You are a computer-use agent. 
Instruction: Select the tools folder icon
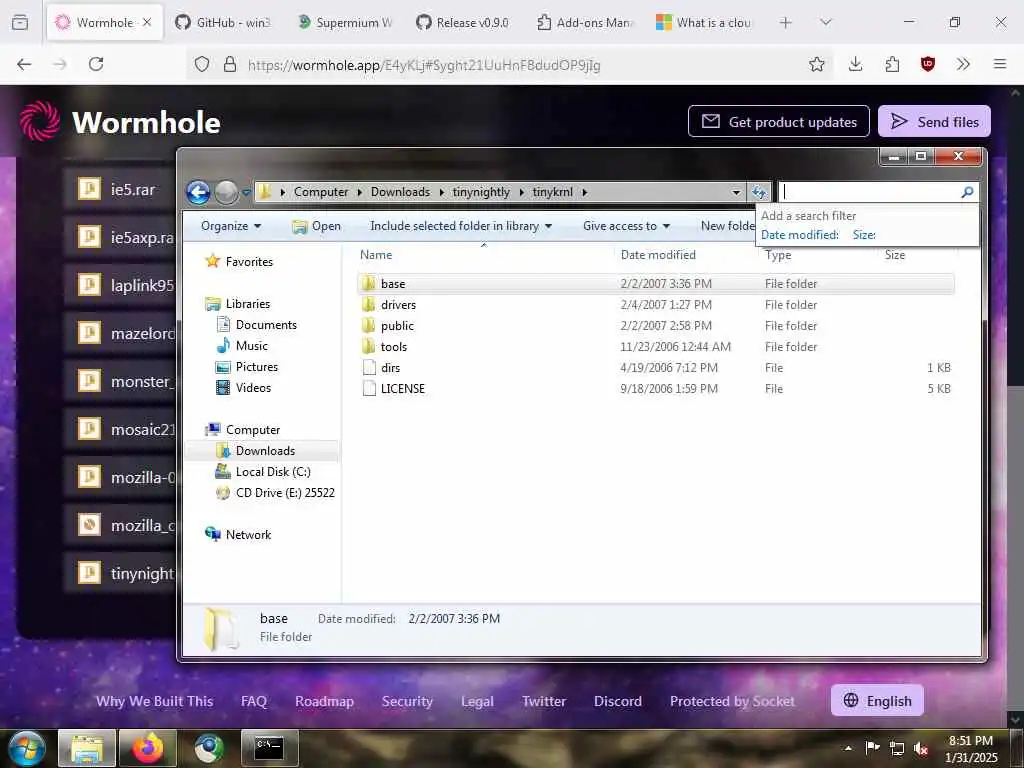[x=369, y=346]
